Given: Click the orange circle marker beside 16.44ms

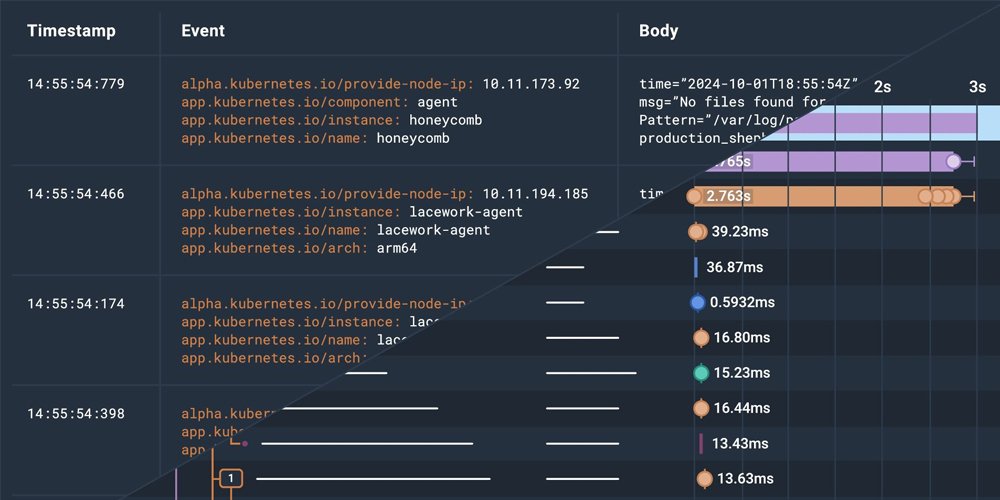Looking at the screenshot, I should pos(702,408).
